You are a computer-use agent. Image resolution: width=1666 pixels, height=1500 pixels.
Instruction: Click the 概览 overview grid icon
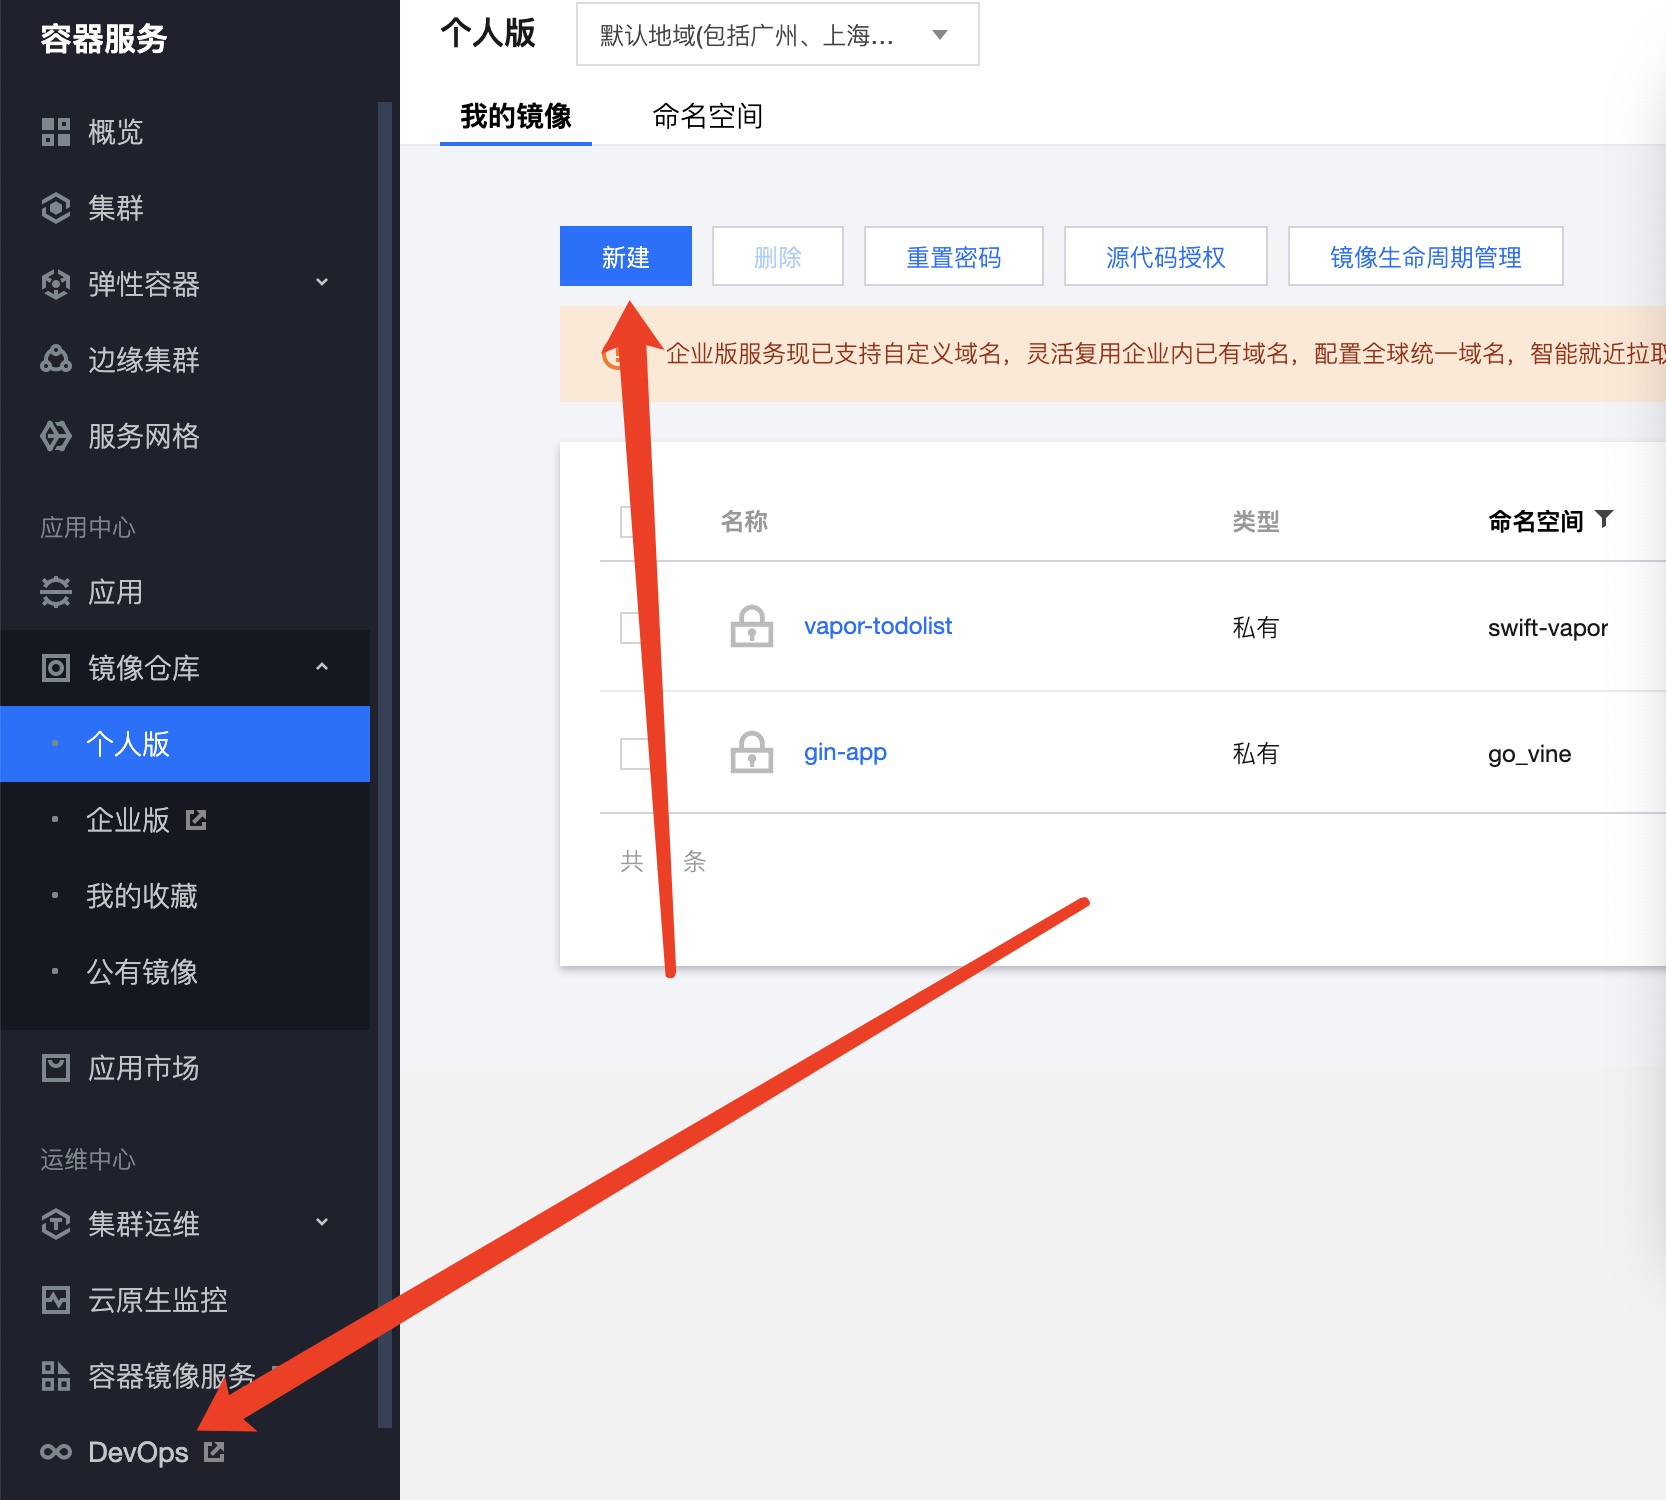point(56,132)
